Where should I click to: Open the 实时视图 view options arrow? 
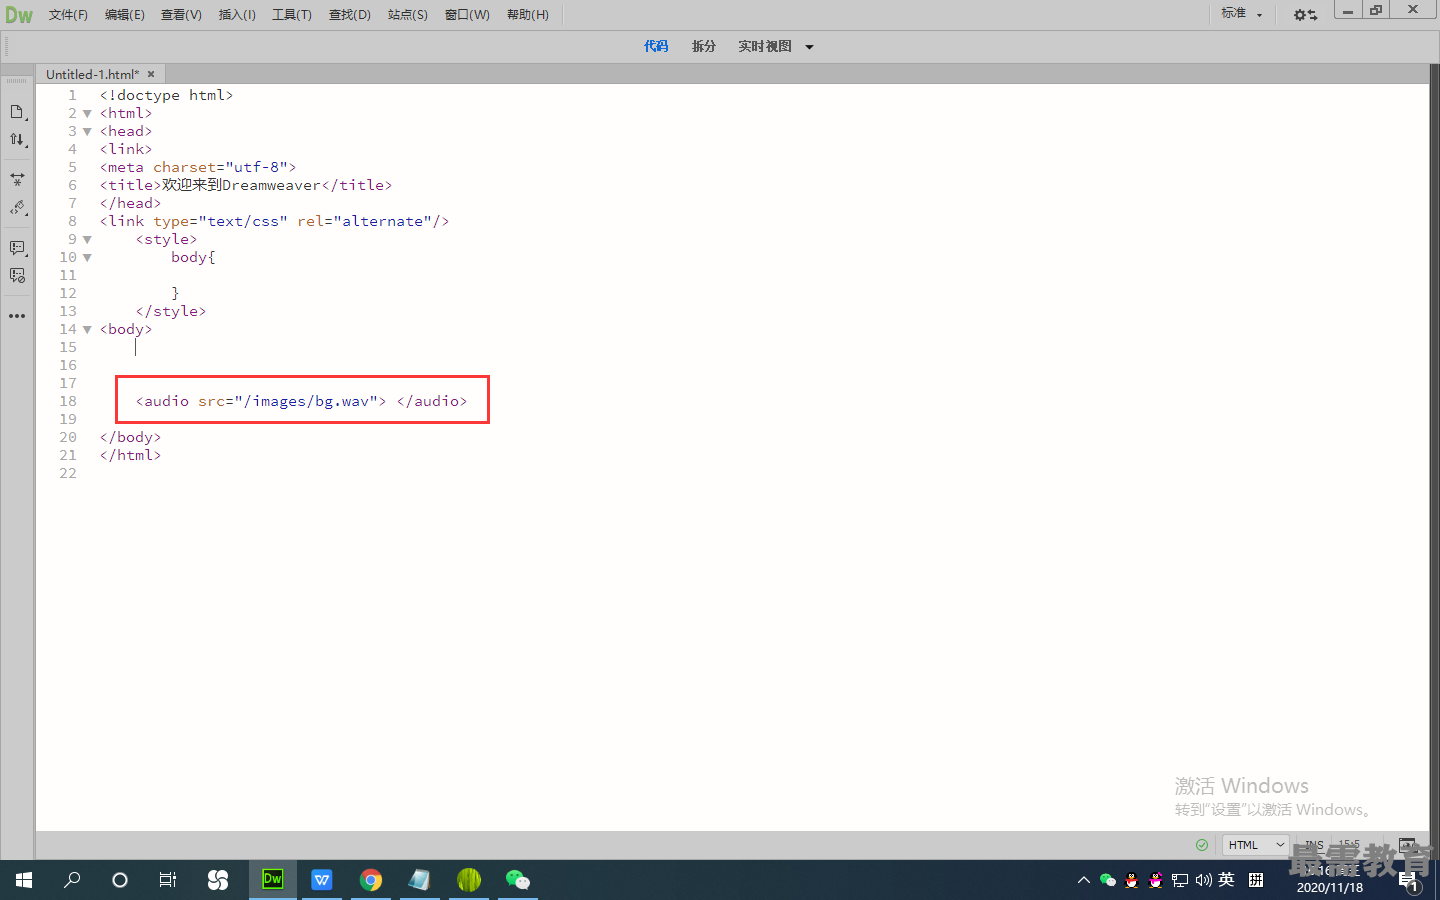(809, 47)
